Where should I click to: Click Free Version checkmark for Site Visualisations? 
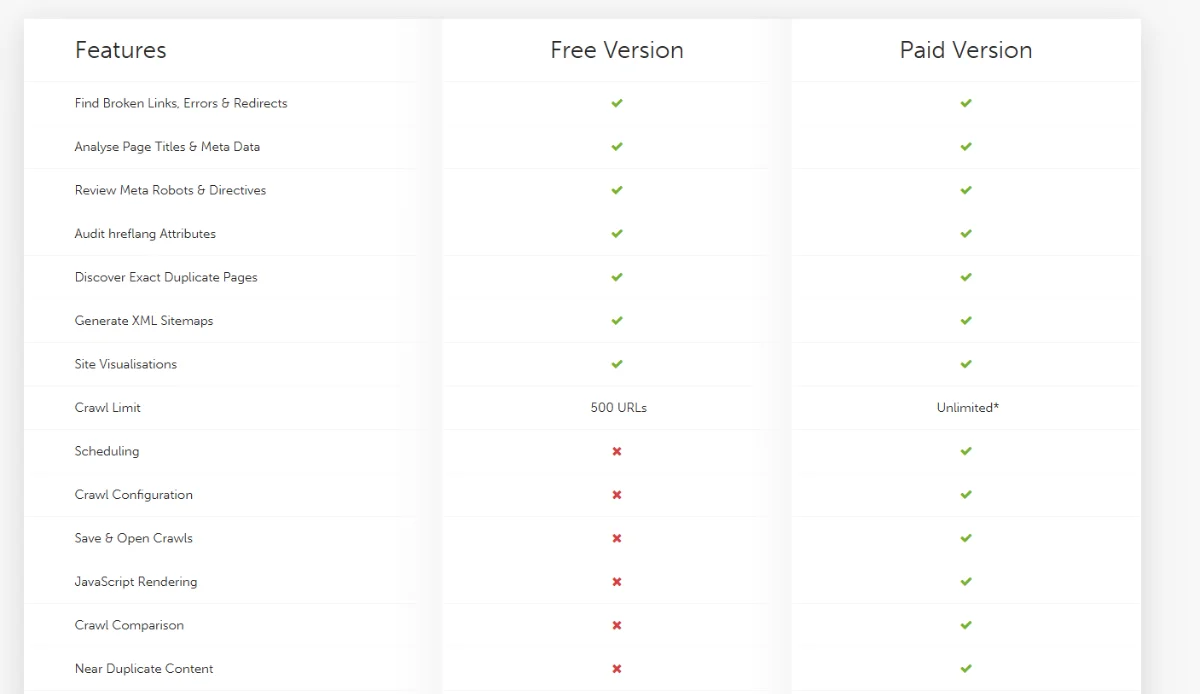click(x=617, y=364)
